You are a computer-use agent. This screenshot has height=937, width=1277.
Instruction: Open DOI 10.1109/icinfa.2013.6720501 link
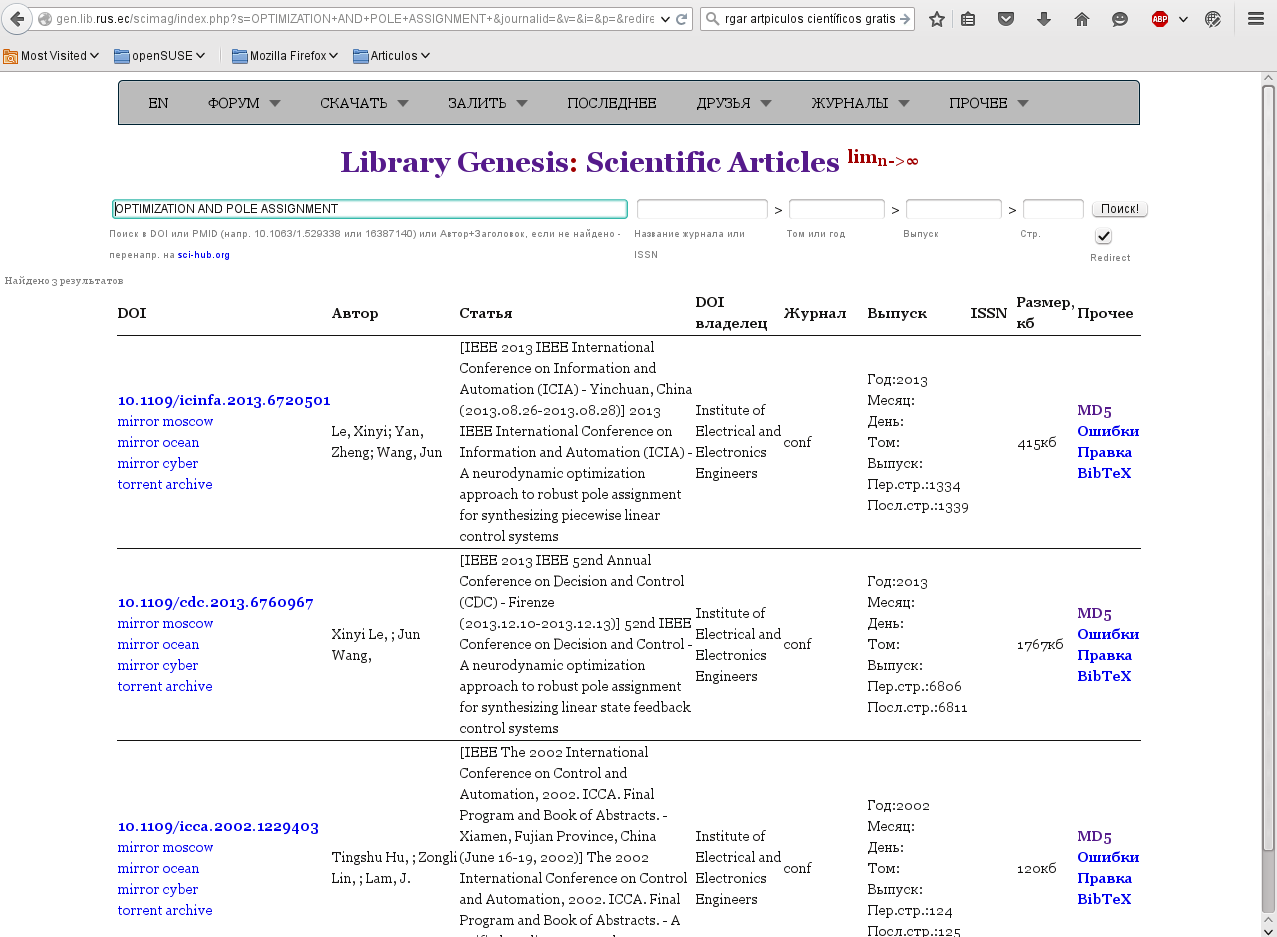[224, 400]
